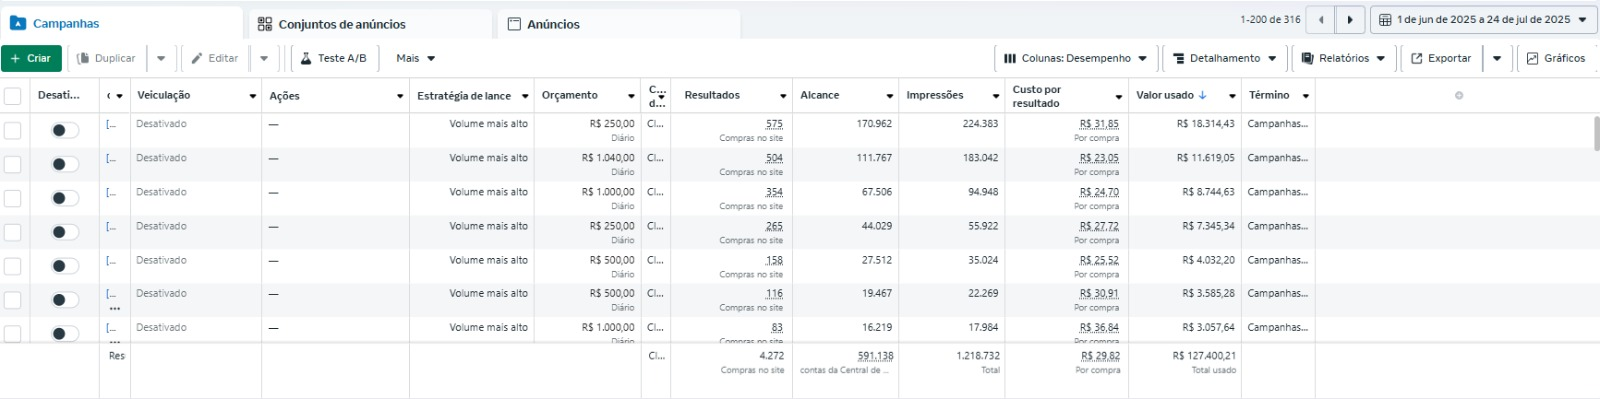
Task: Toggle on campaign with 504 results
Action: tap(65, 164)
